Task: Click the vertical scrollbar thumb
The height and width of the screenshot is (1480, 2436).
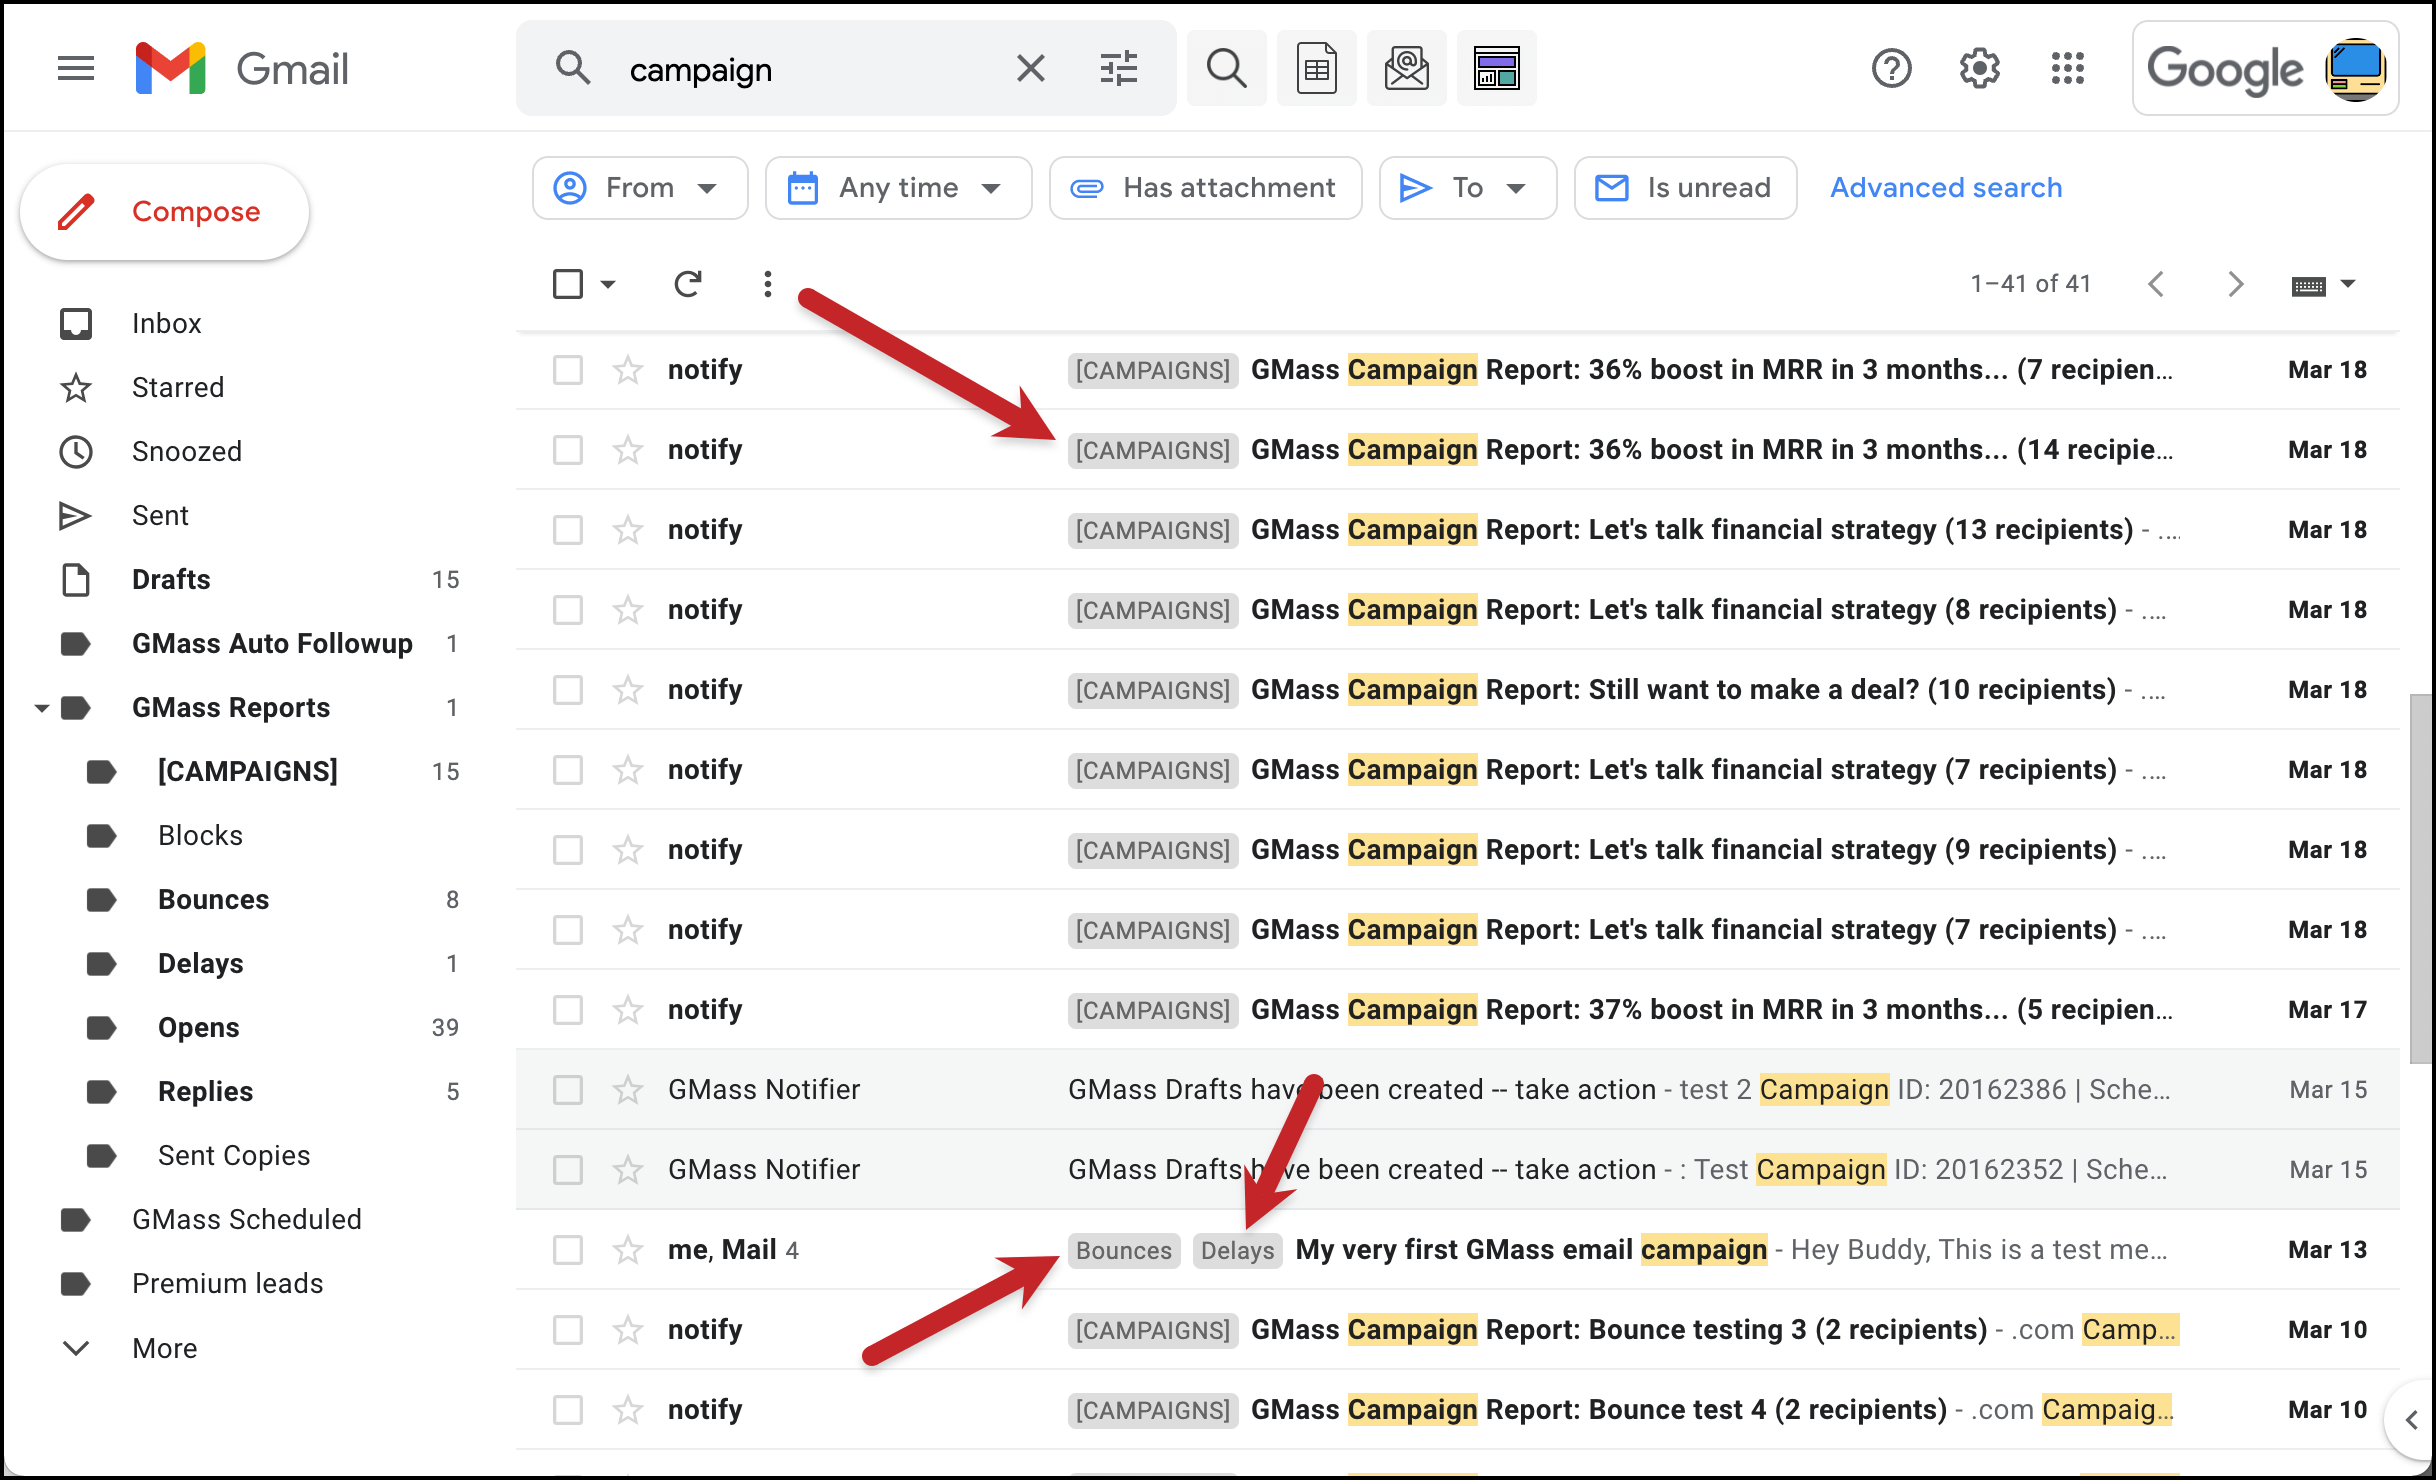Action: pyautogui.click(x=2421, y=878)
